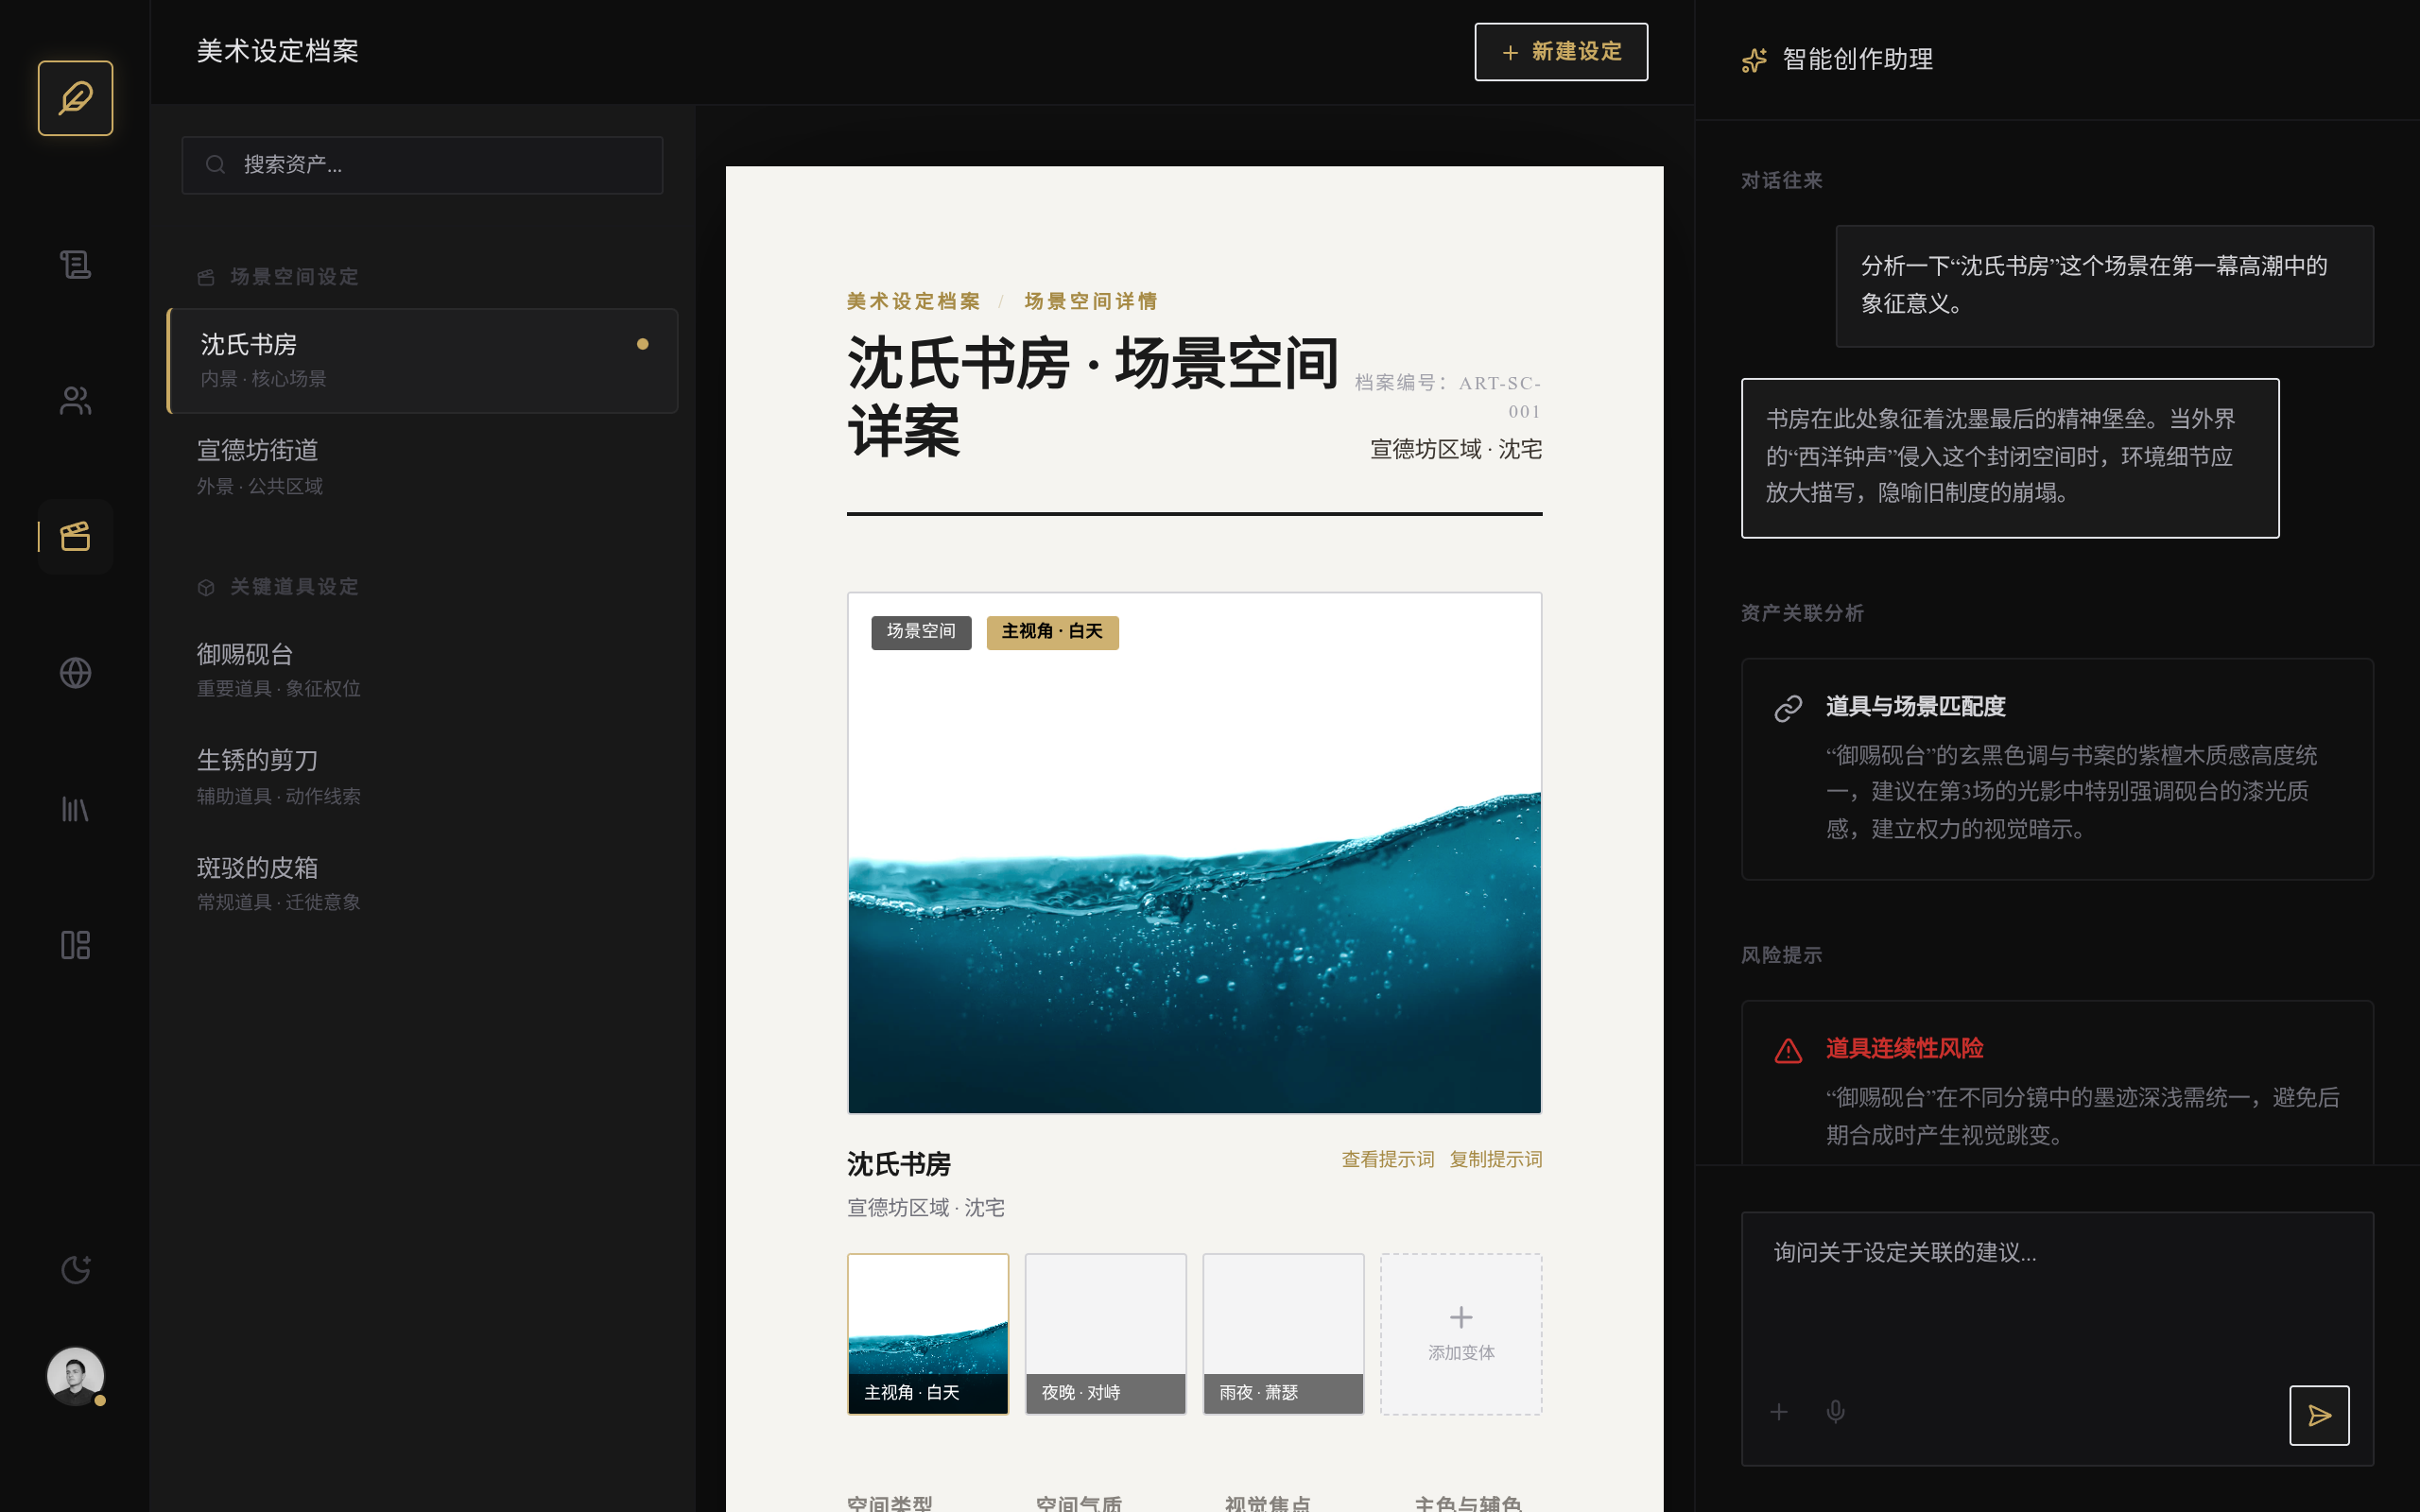Click the 新建设定 button
The image size is (2420, 1512).
click(1560, 52)
